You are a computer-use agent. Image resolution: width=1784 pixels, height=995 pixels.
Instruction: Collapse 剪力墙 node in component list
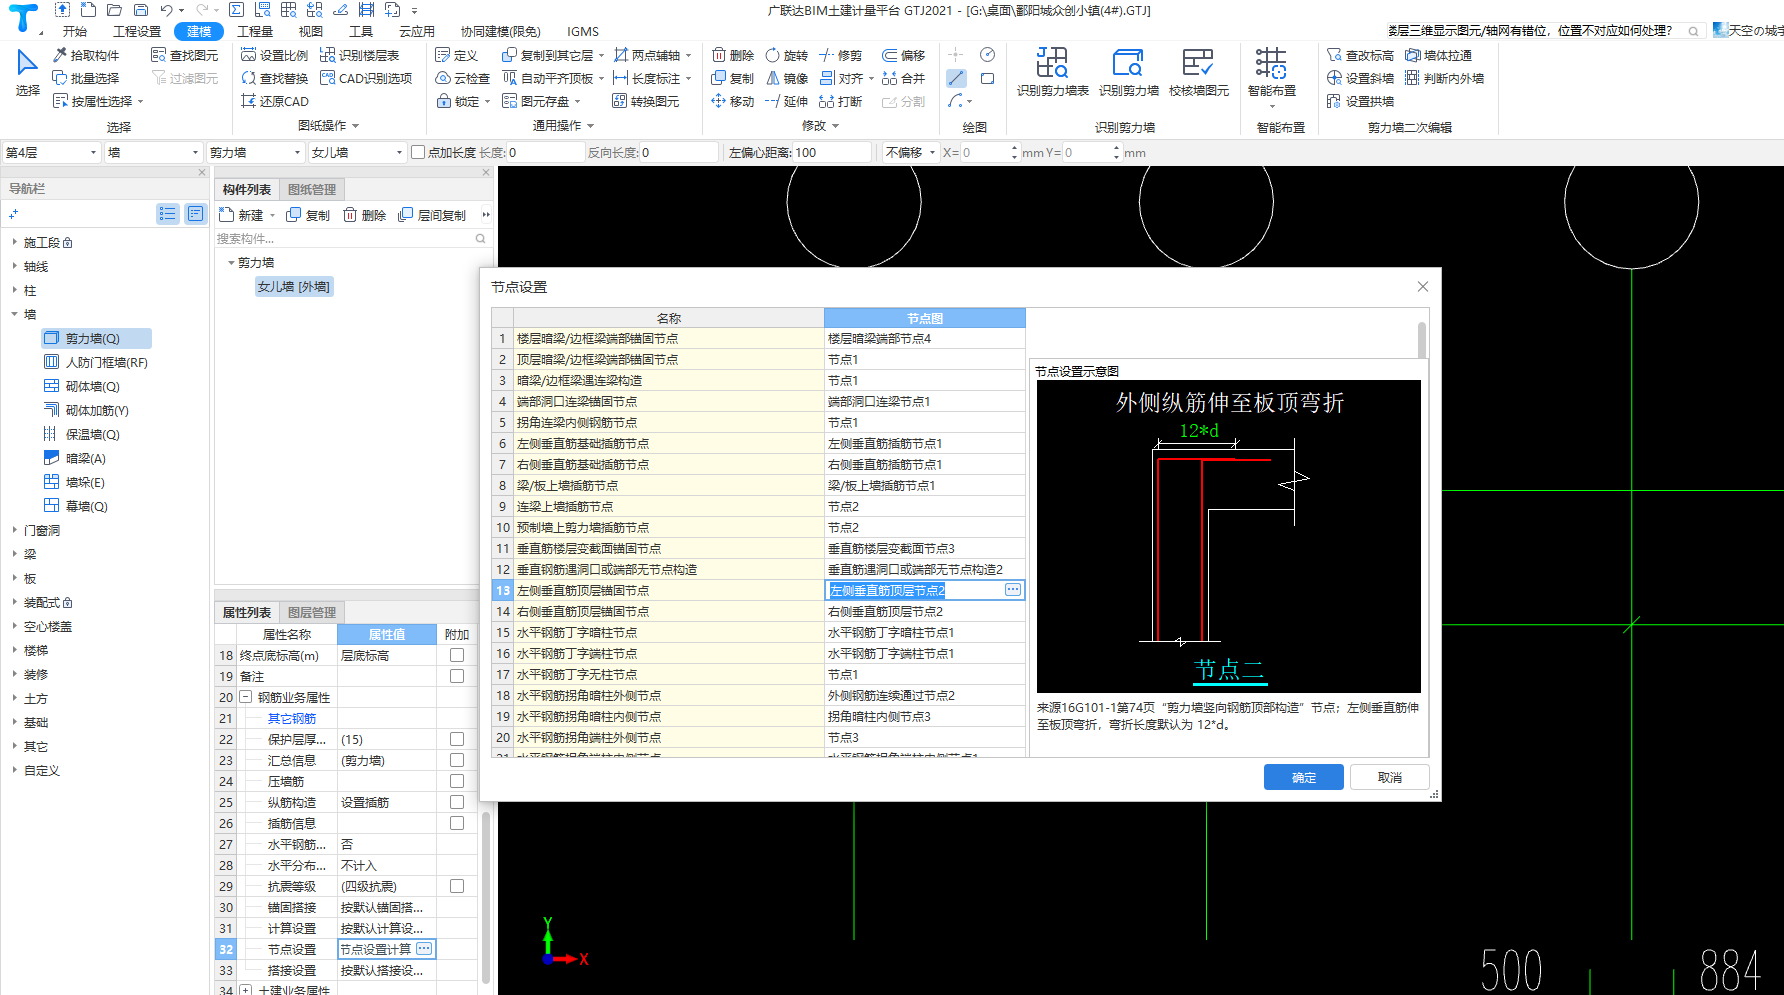(x=231, y=262)
